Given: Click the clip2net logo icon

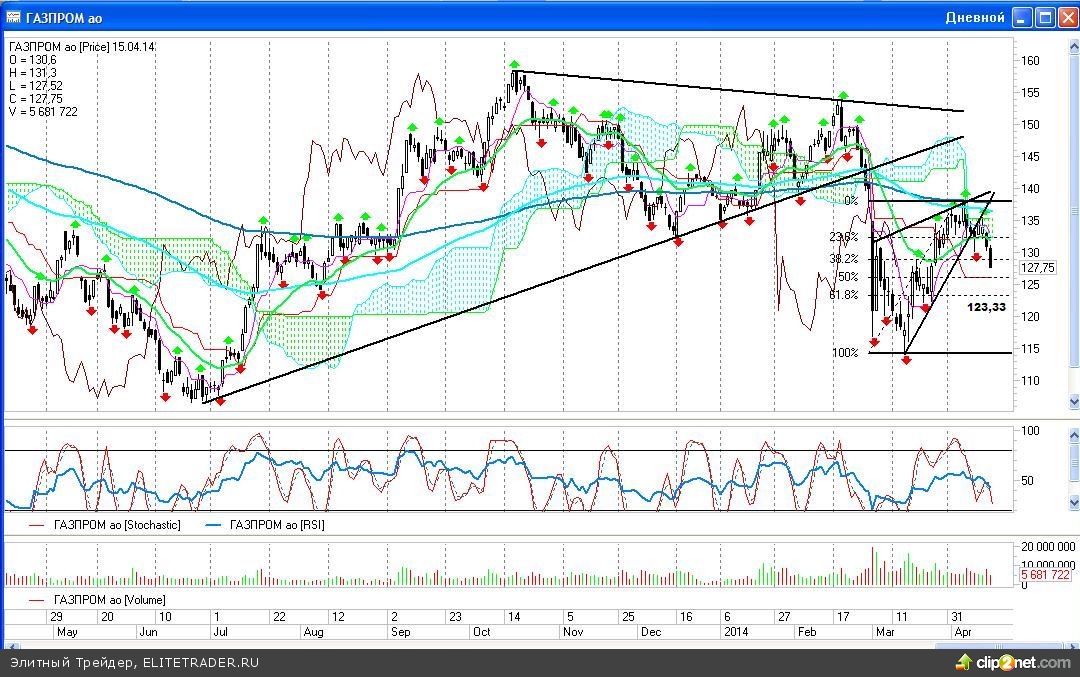Looking at the screenshot, I should tap(964, 661).
